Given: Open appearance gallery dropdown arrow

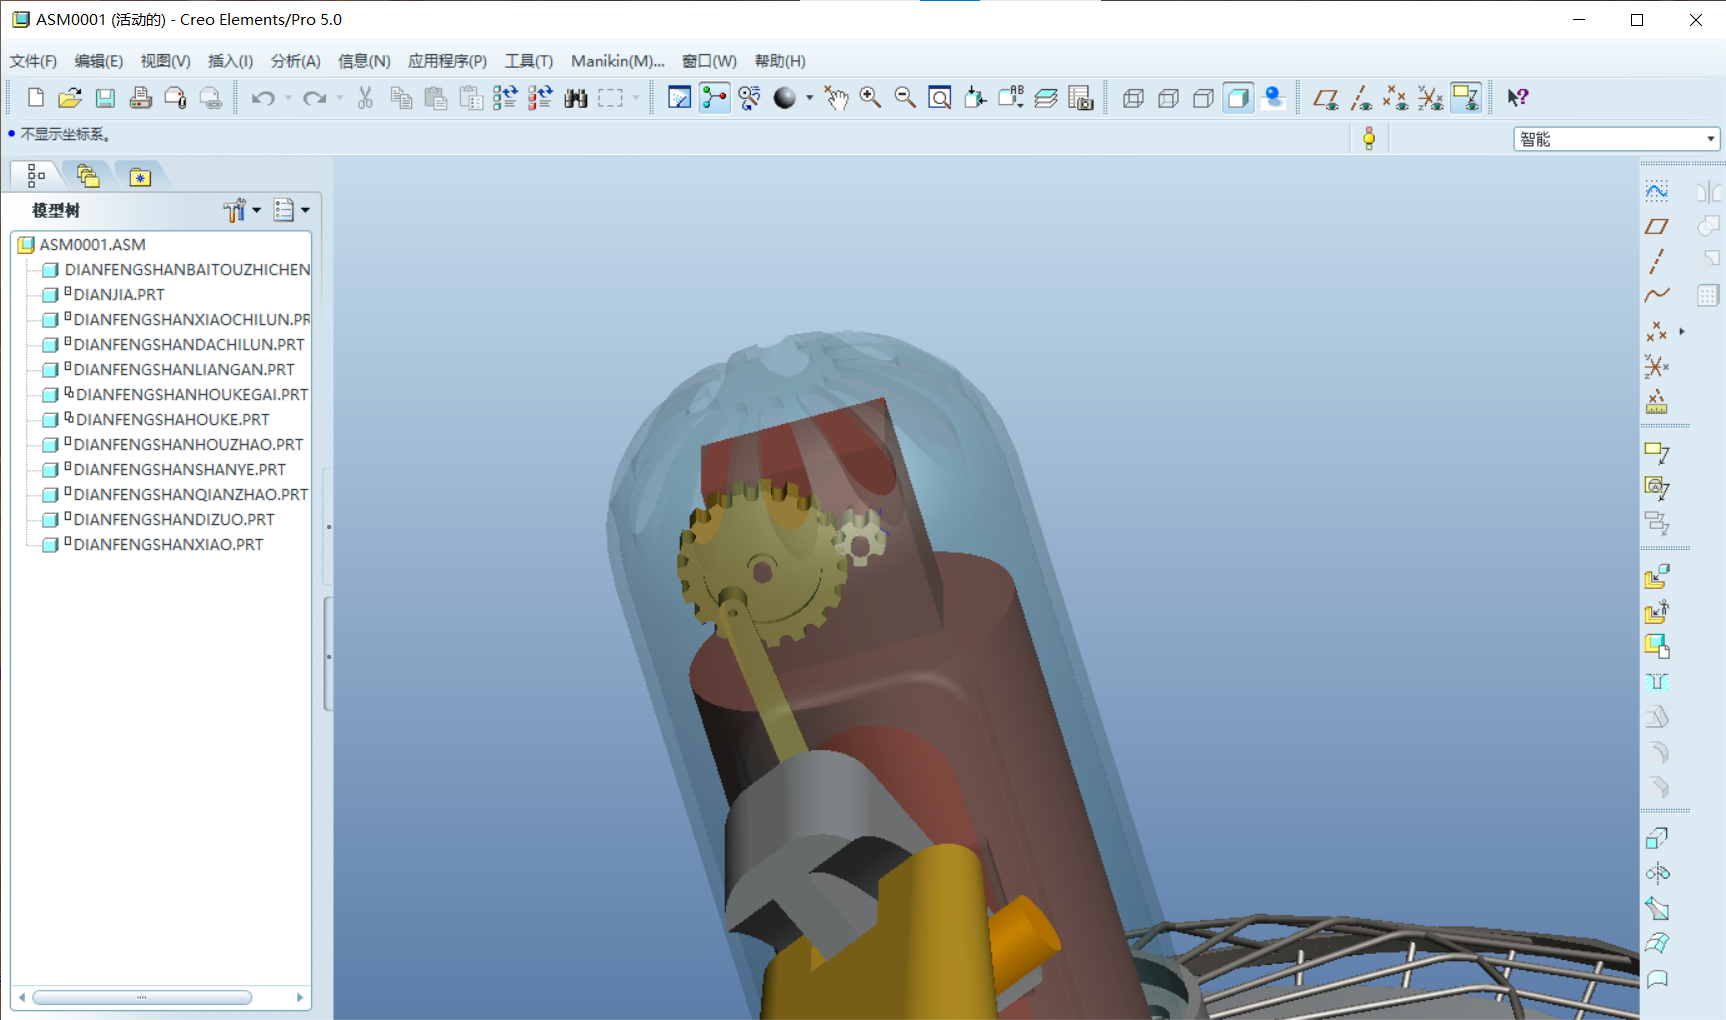Looking at the screenshot, I should pyautogui.click(x=809, y=98).
